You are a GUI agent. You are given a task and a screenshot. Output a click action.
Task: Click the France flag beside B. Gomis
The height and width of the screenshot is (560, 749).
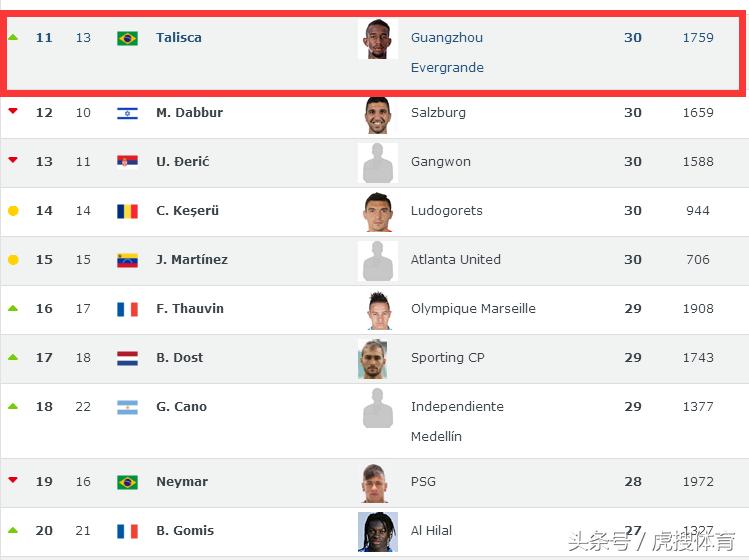tap(127, 531)
